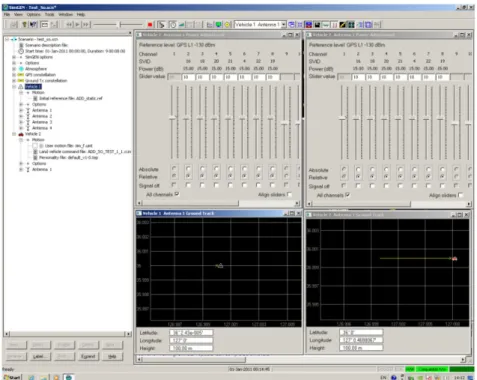477x380 pixels.
Task: Click the Antenna 3 icon under Vehicle 1
Action: pos(28,122)
